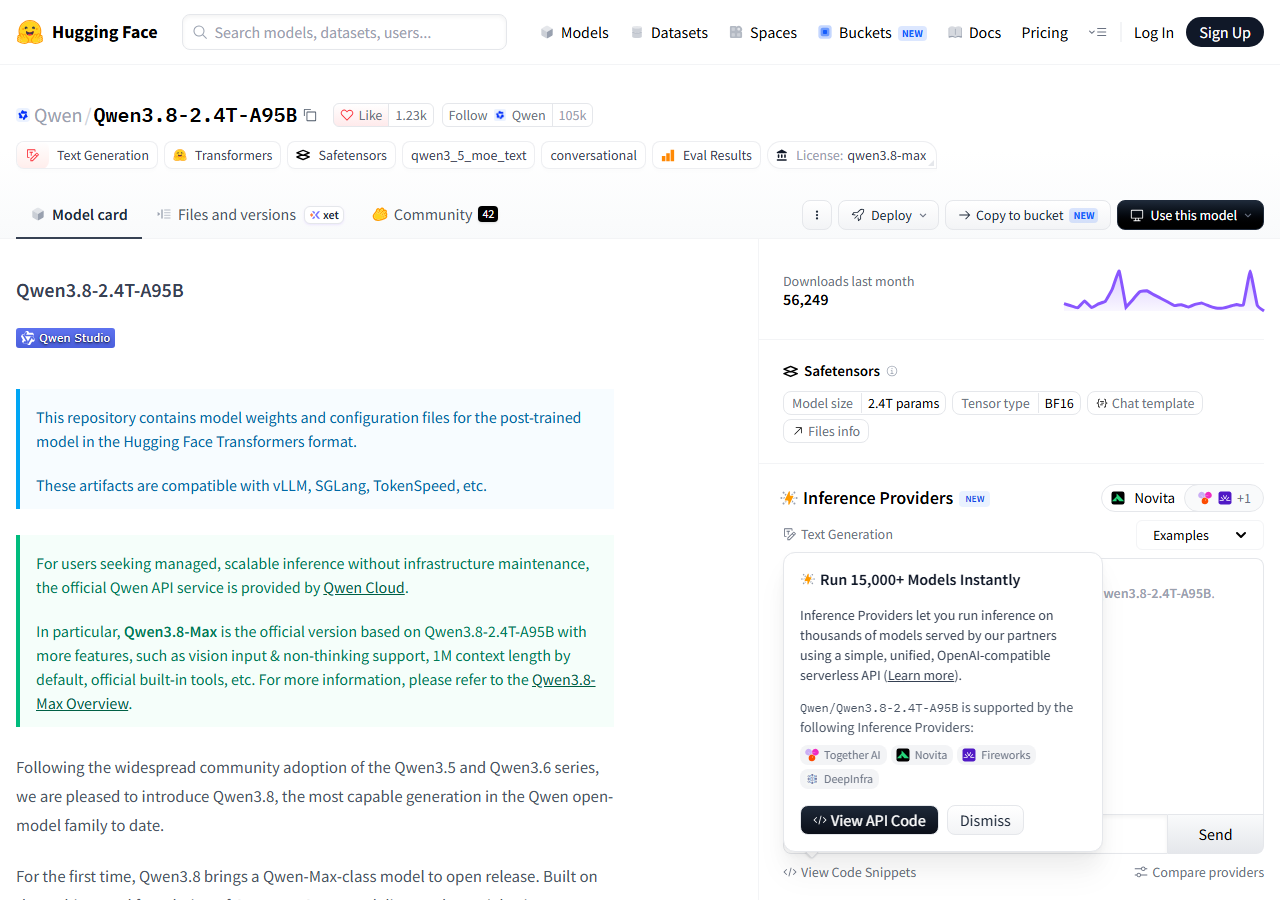Open the Learn more link
The height and width of the screenshot is (900, 1280).
pyautogui.click(x=921, y=675)
